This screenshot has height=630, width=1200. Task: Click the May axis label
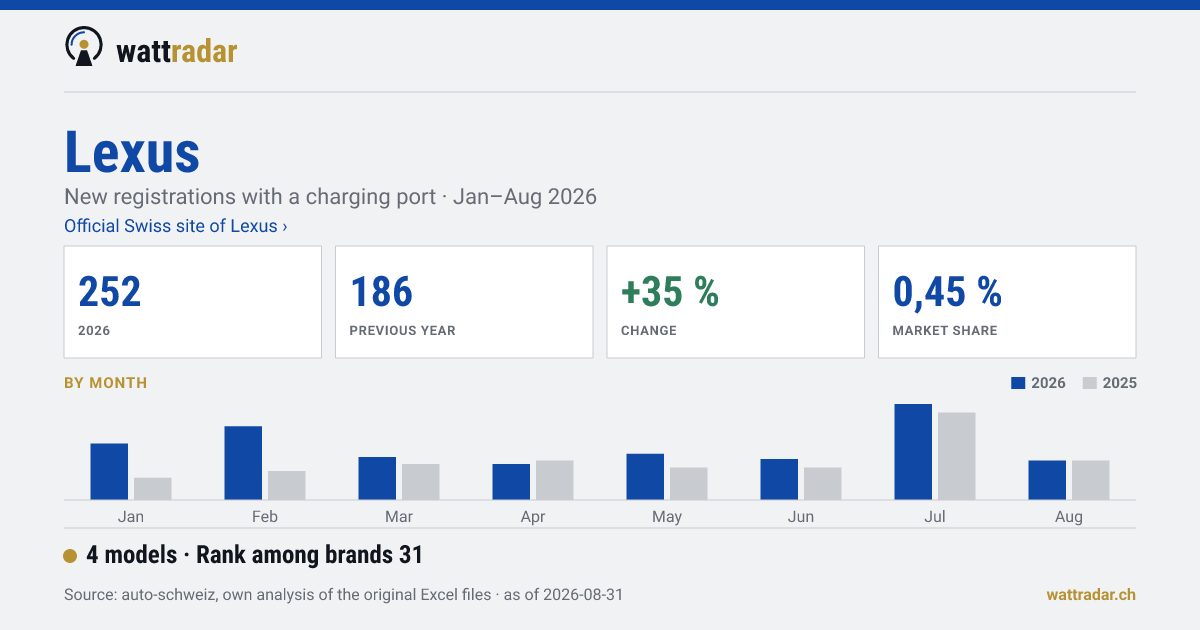(667, 517)
